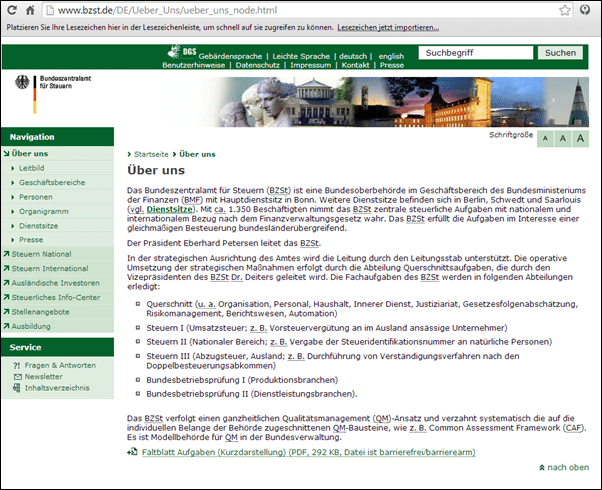Download the Faltblatt Aufgaben PDF
The height and width of the screenshot is (490, 602).
(x=309, y=452)
